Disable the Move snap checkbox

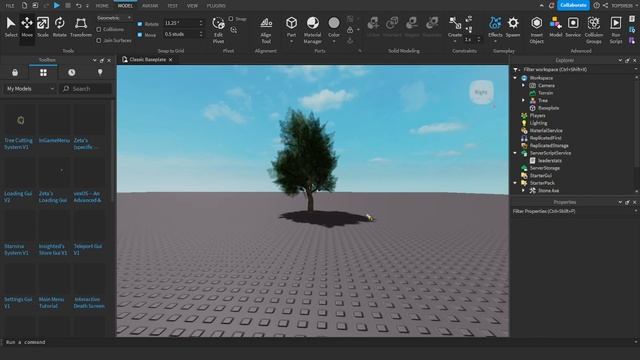(x=140, y=35)
